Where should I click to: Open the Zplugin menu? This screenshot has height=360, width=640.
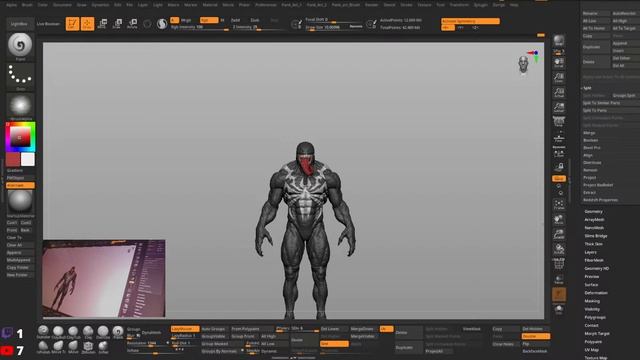coord(481,5)
